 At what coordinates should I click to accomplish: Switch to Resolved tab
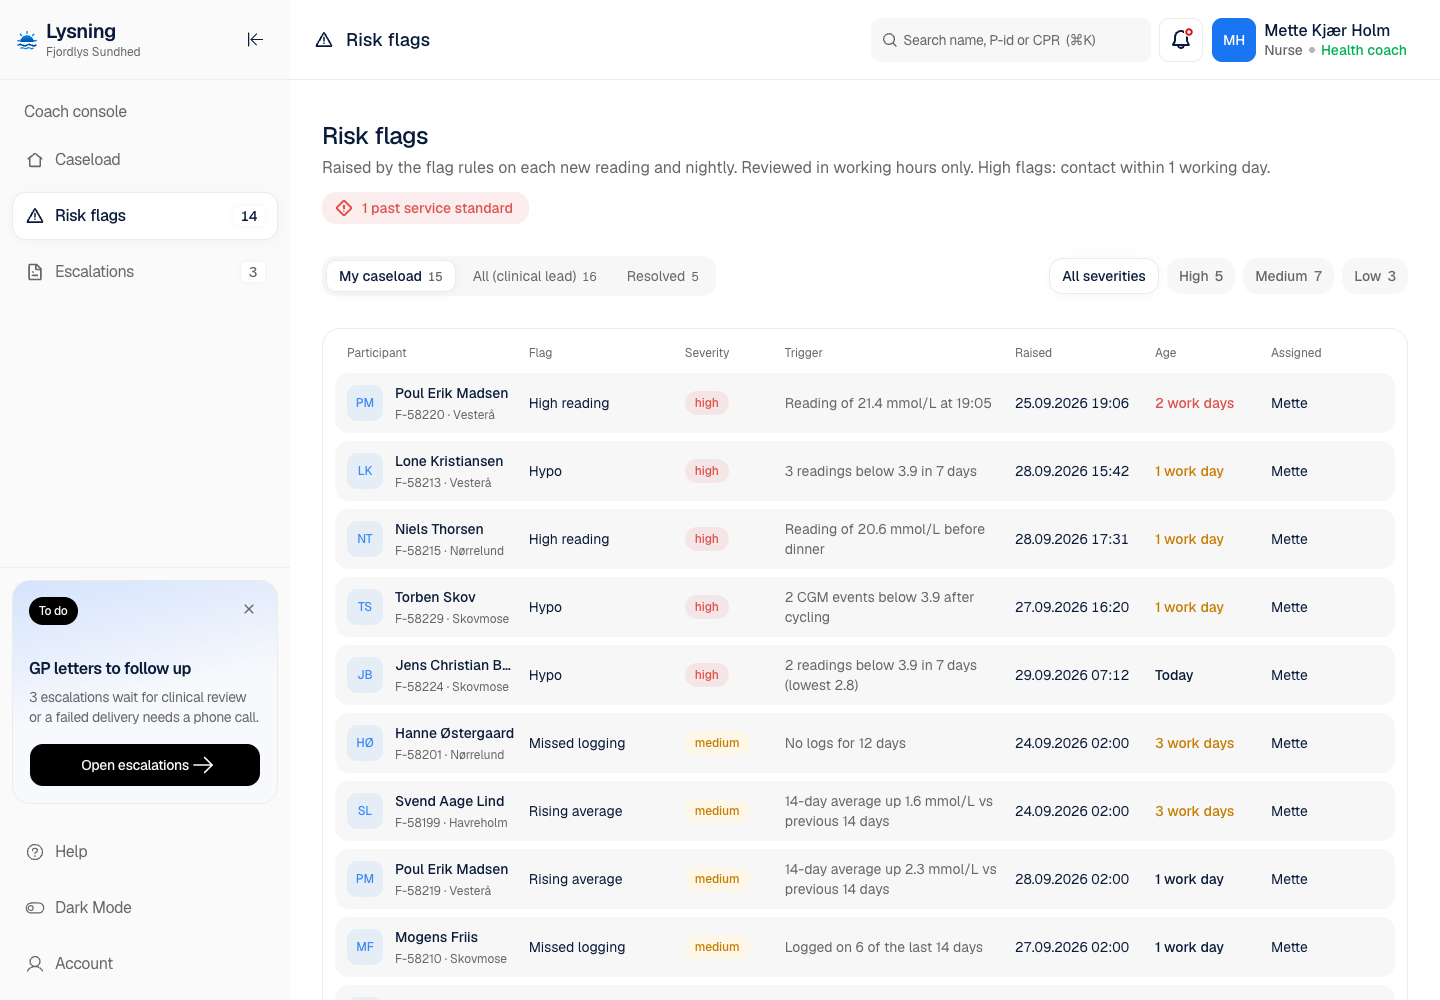click(x=663, y=276)
